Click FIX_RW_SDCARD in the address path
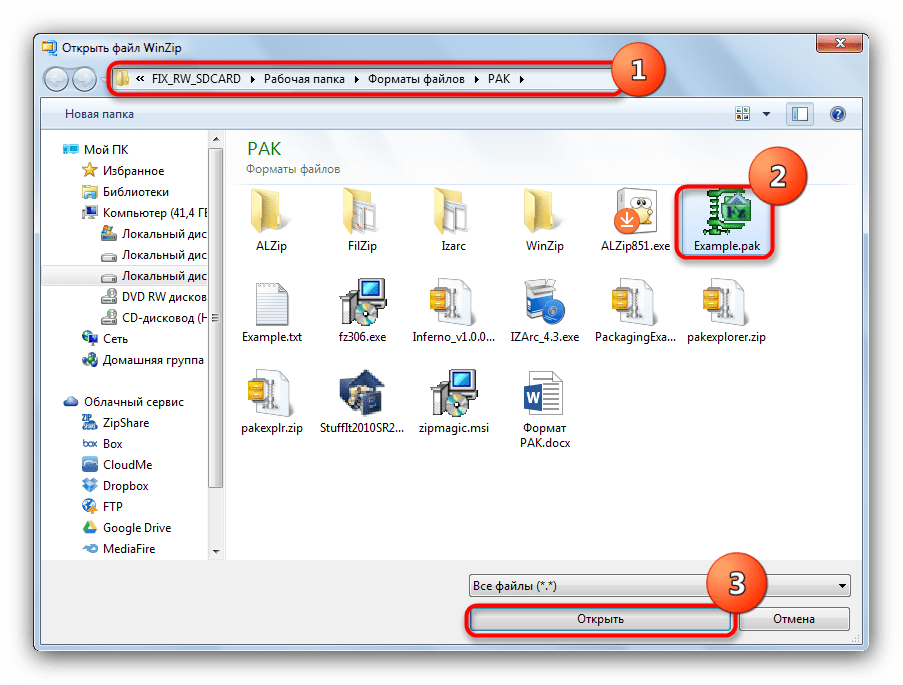The width and height of the screenshot is (903, 685). [196, 79]
